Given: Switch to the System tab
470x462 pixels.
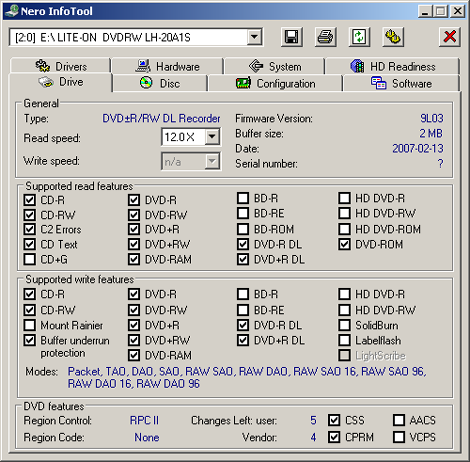Looking at the screenshot, I should (274, 66).
